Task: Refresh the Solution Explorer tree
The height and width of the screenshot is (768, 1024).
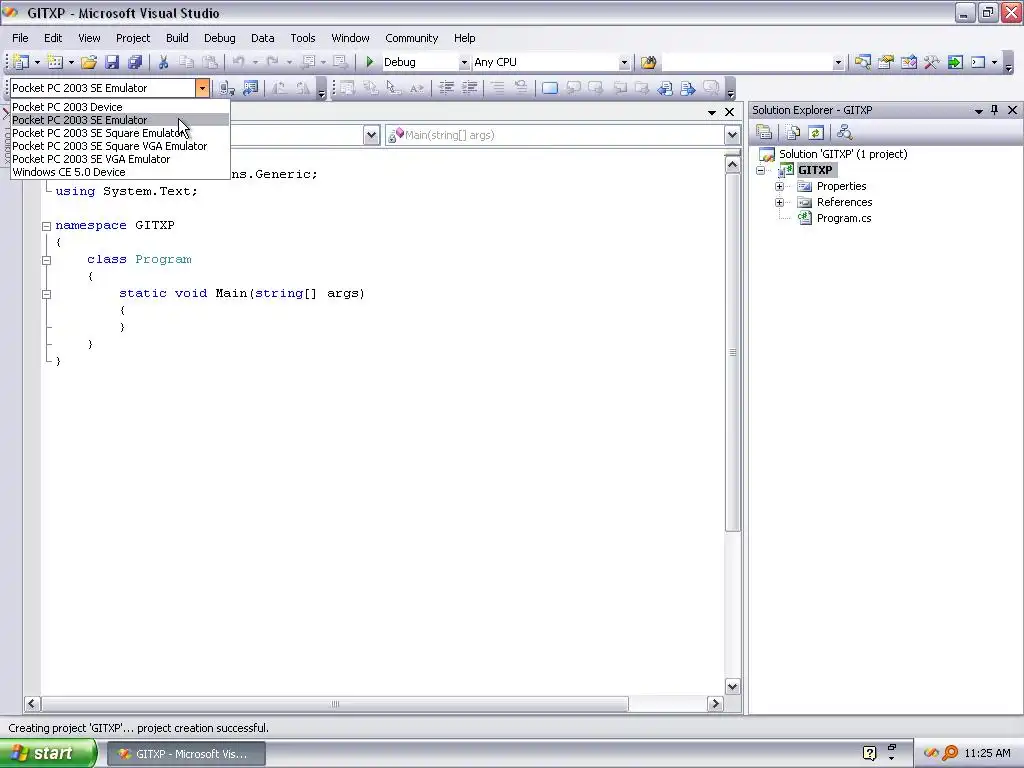Action: click(816, 133)
